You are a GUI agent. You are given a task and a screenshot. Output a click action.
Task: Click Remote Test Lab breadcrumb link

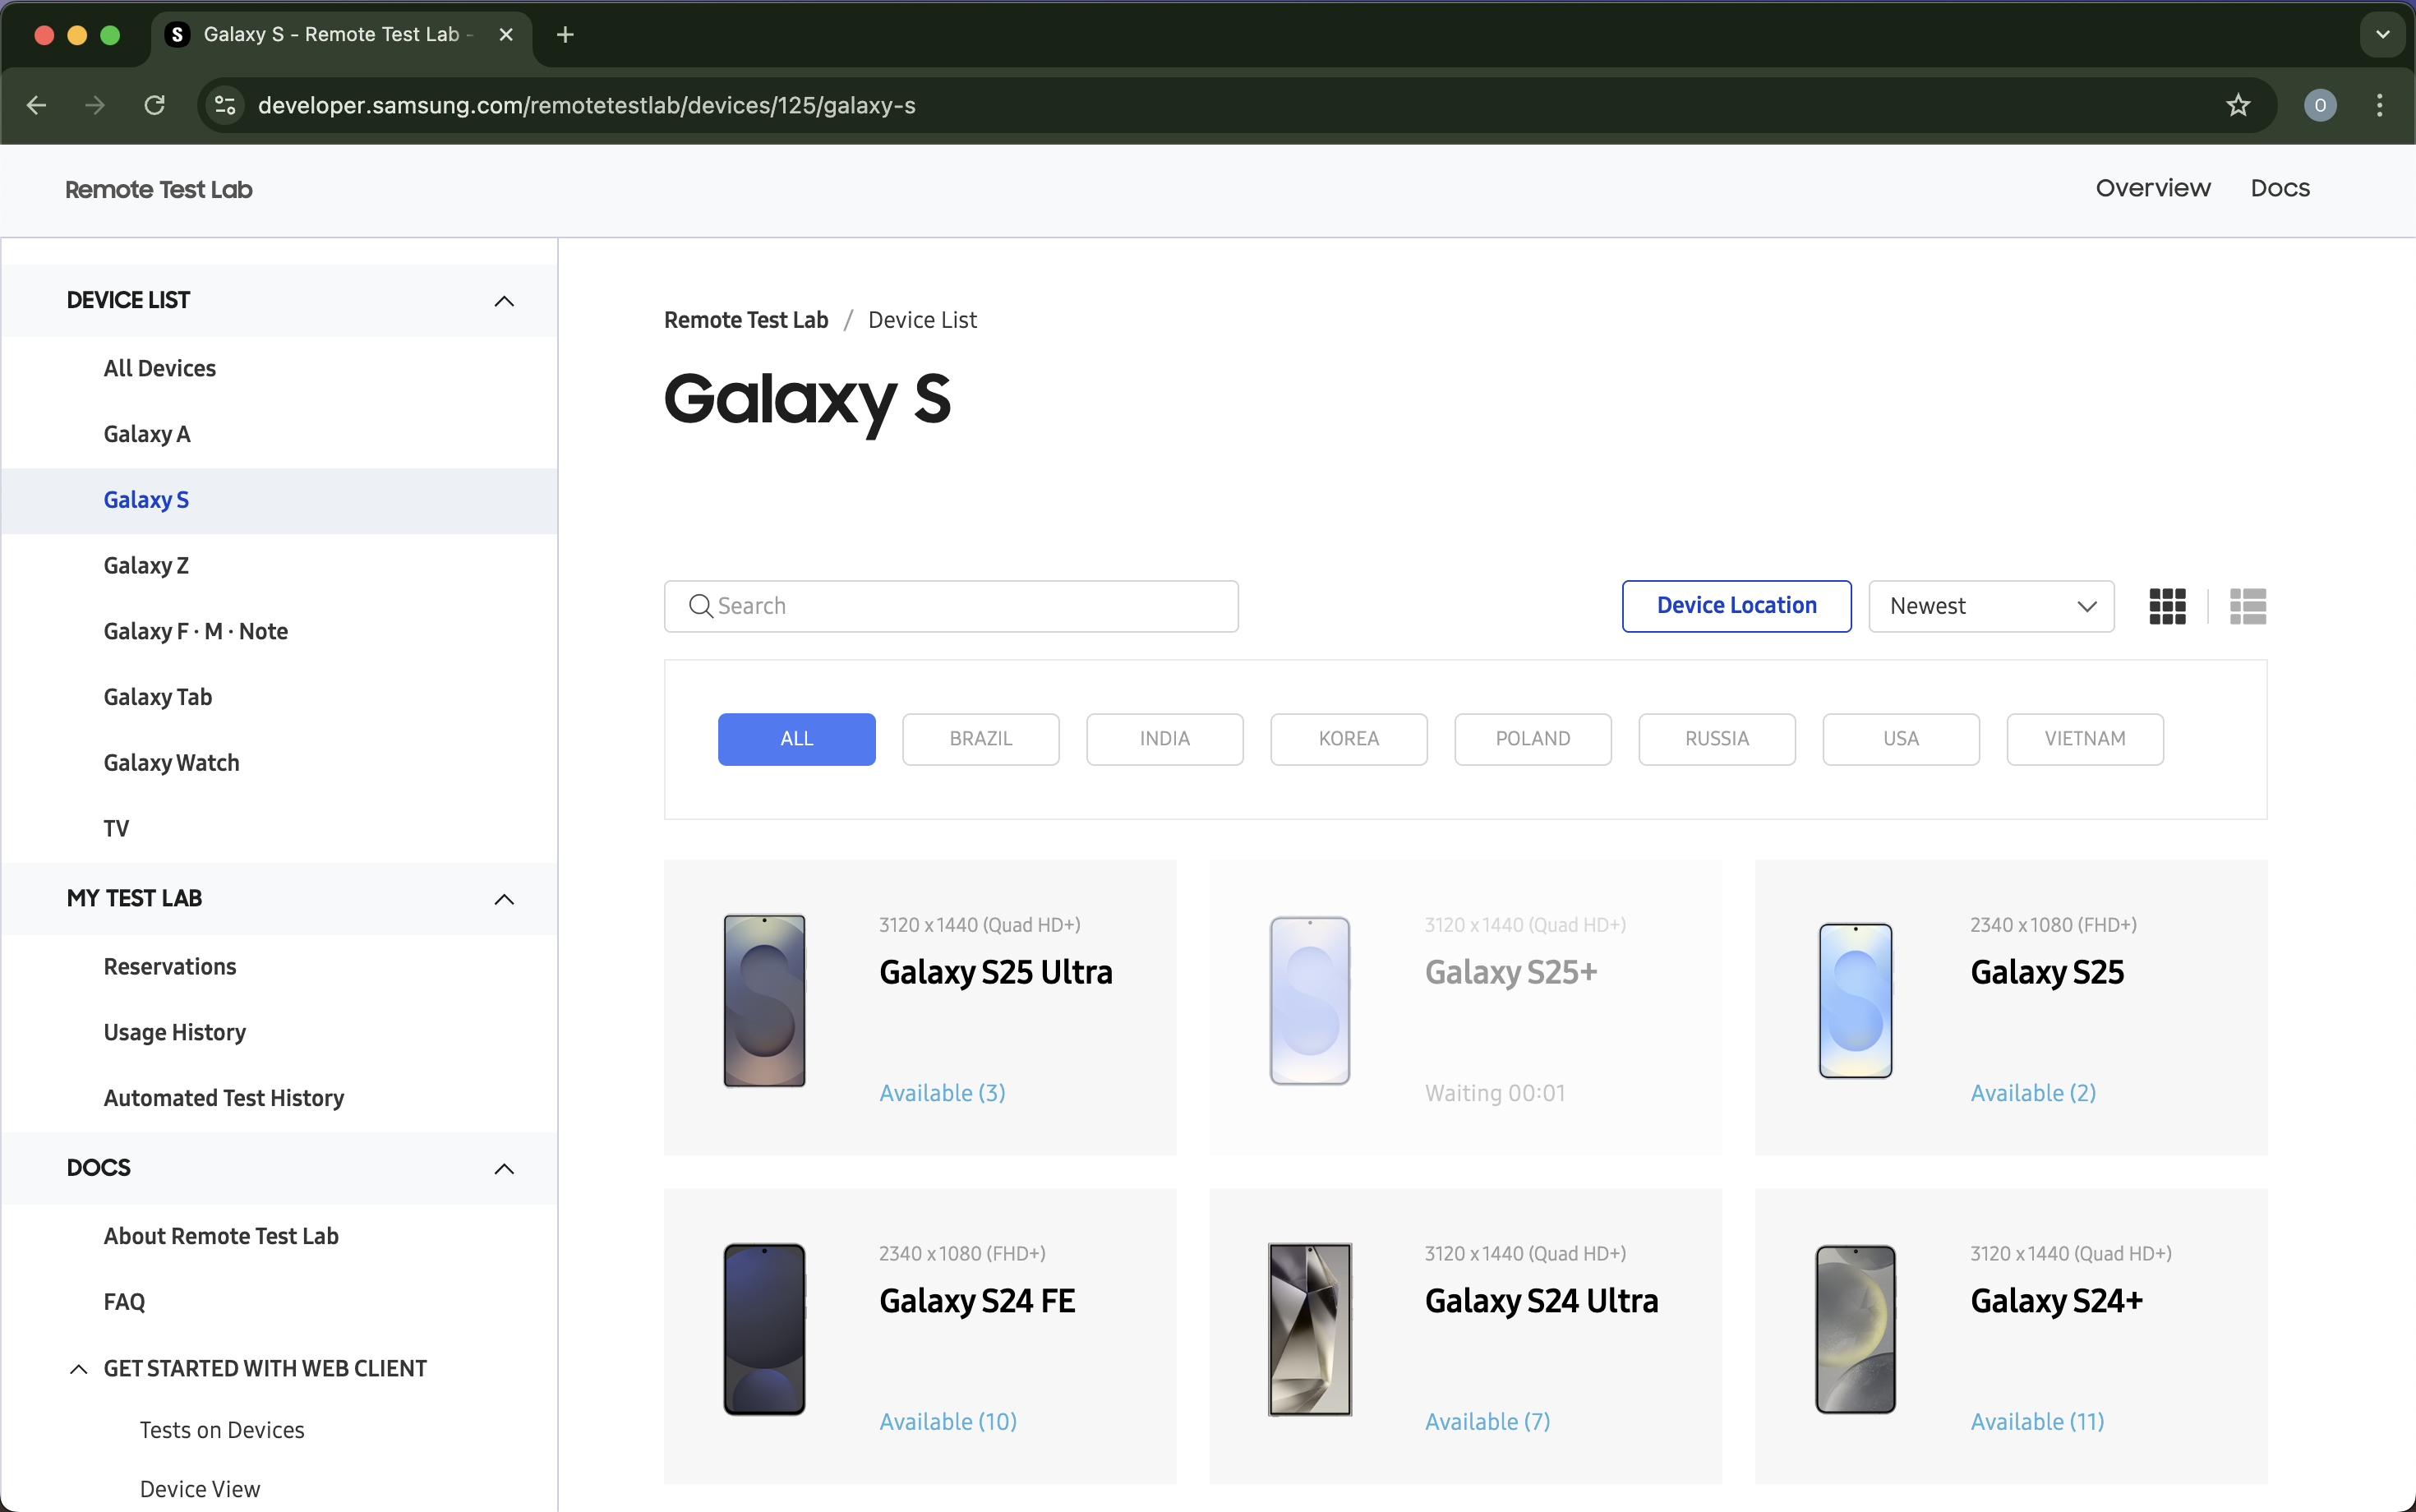[x=745, y=320]
